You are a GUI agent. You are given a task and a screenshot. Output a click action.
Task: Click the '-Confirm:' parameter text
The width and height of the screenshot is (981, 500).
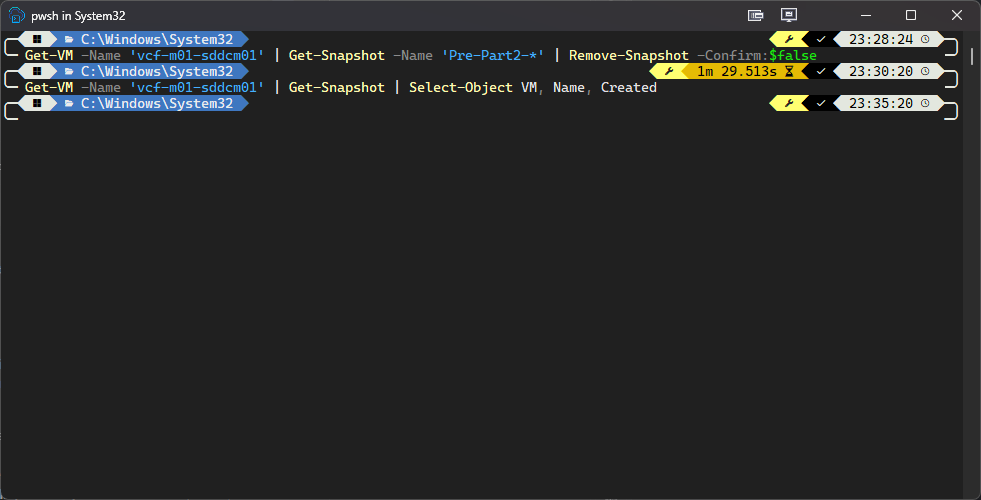click(x=733, y=56)
